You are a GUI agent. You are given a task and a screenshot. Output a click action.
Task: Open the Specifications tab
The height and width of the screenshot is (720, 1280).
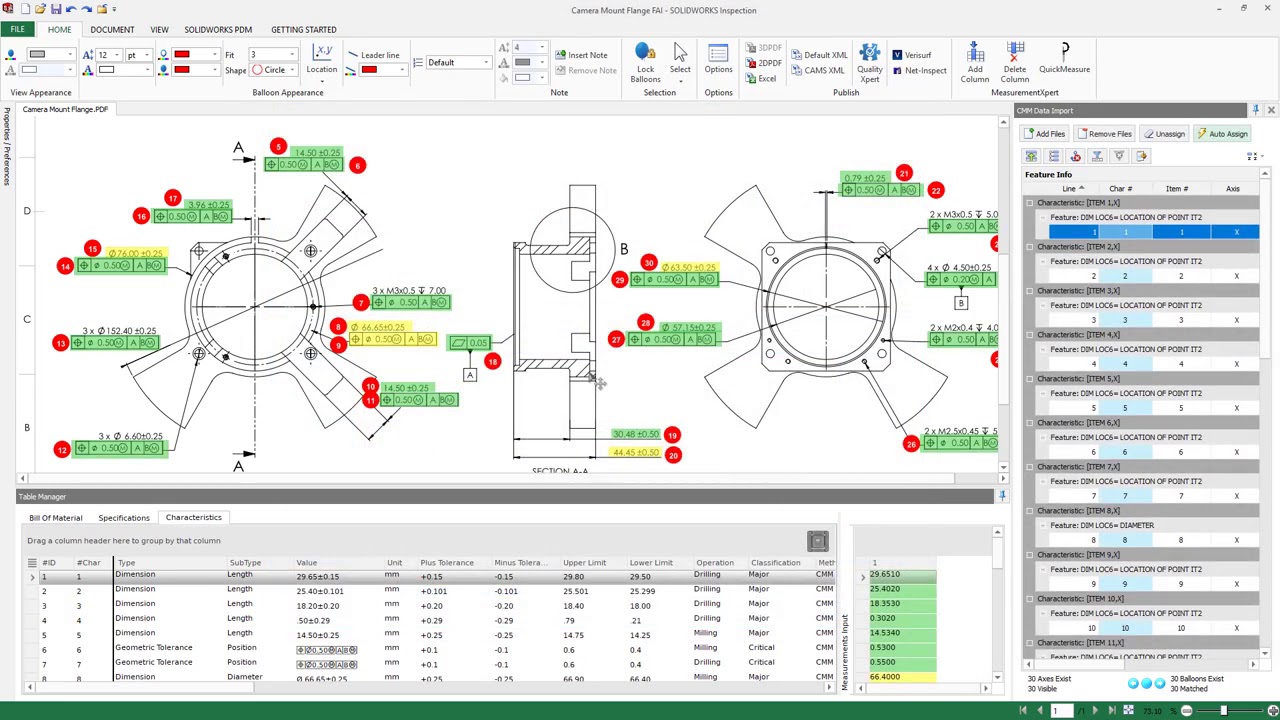point(124,518)
